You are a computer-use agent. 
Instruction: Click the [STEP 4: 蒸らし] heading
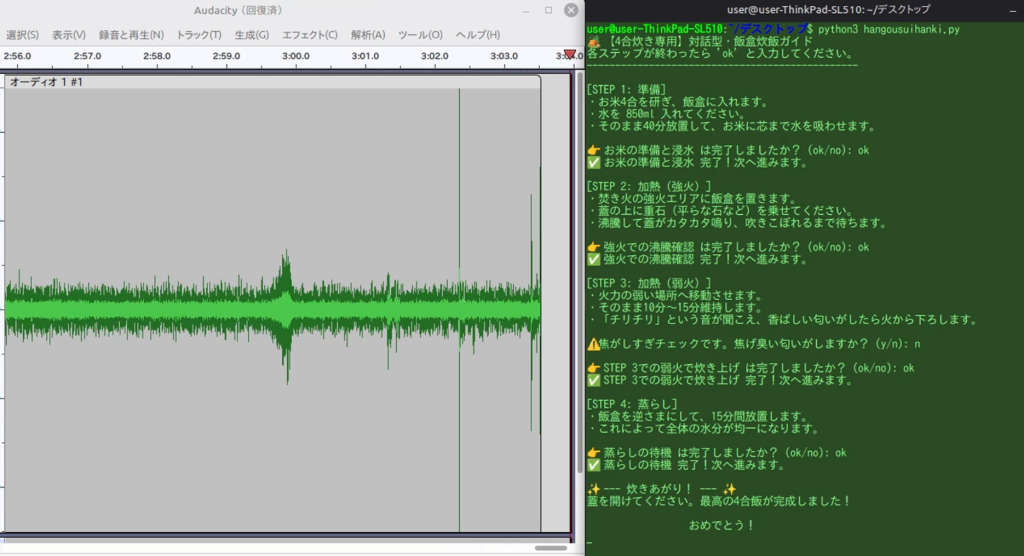(x=632, y=404)
